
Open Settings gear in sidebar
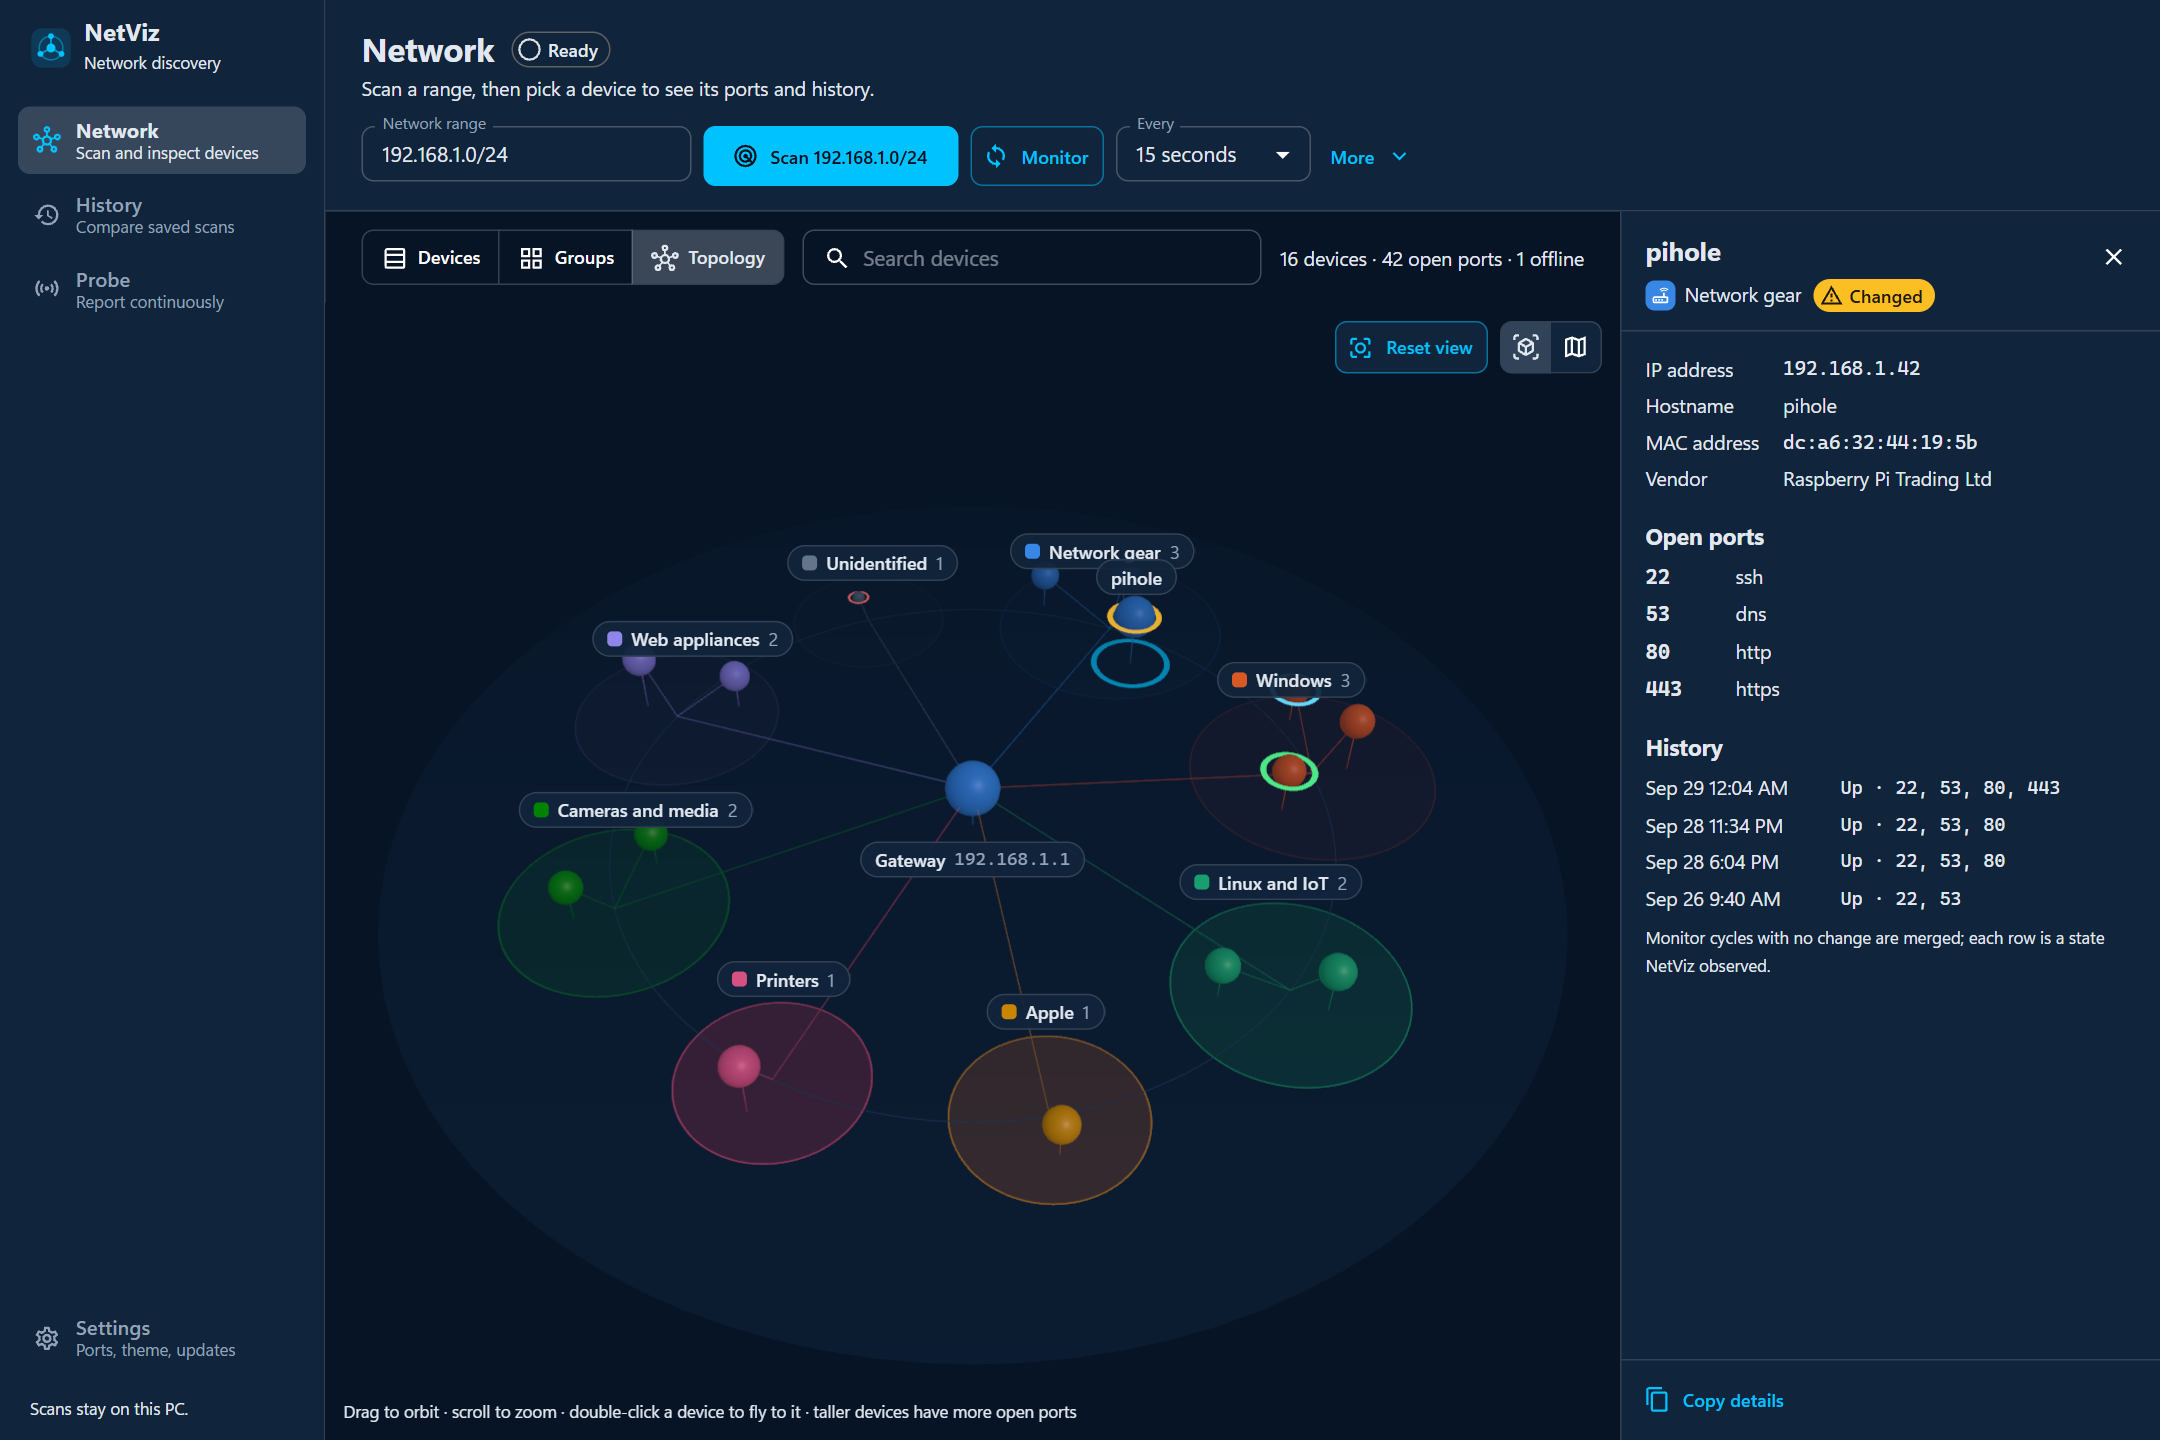pos(162,1338)
